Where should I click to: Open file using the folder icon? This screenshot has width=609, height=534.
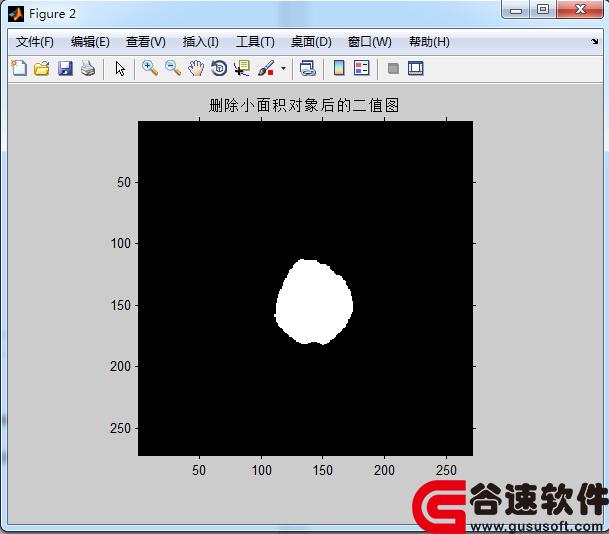42,68
